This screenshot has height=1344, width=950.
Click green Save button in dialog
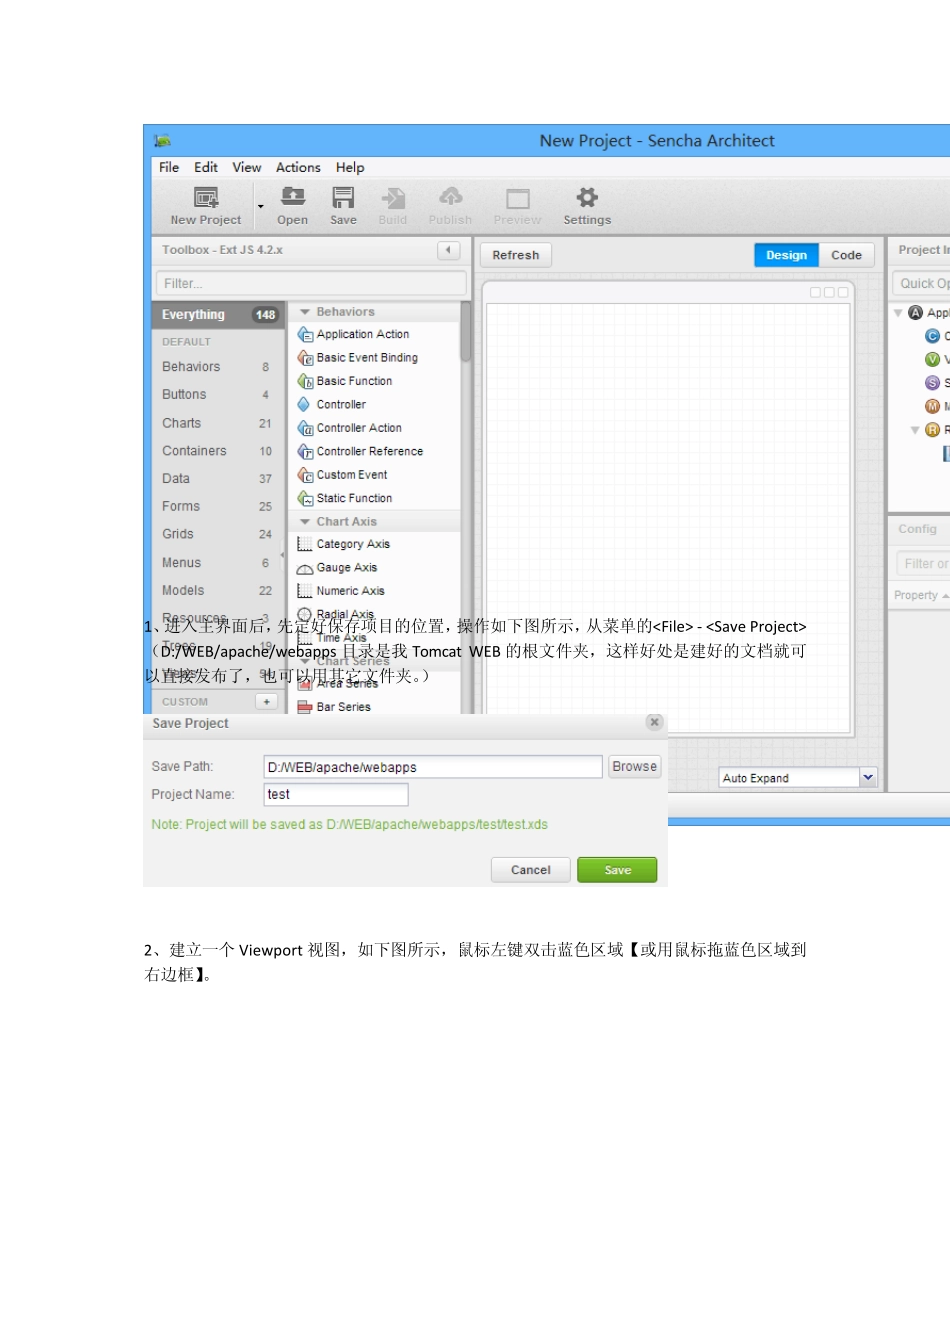click(x=617, y=870)
